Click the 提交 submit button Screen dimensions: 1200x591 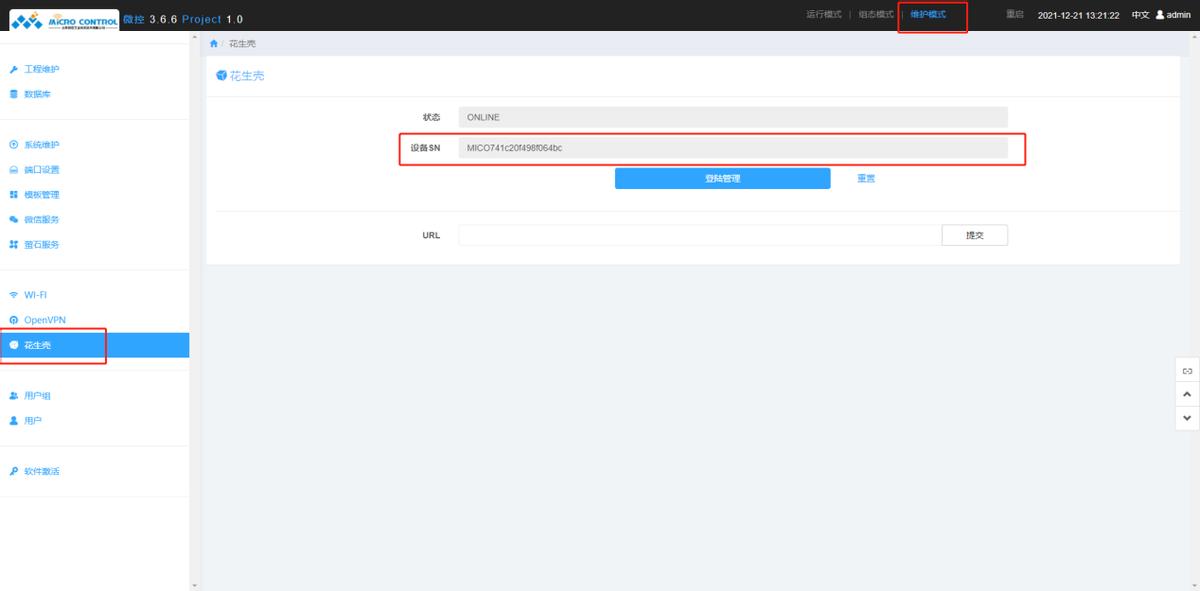[x=975, y=235]
